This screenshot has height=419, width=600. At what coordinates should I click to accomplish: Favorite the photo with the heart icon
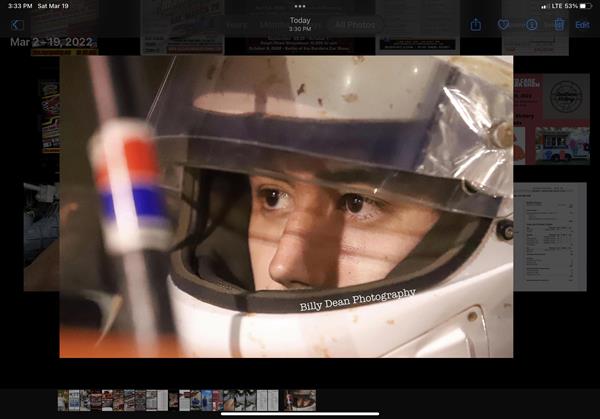(x=504, y=25)
